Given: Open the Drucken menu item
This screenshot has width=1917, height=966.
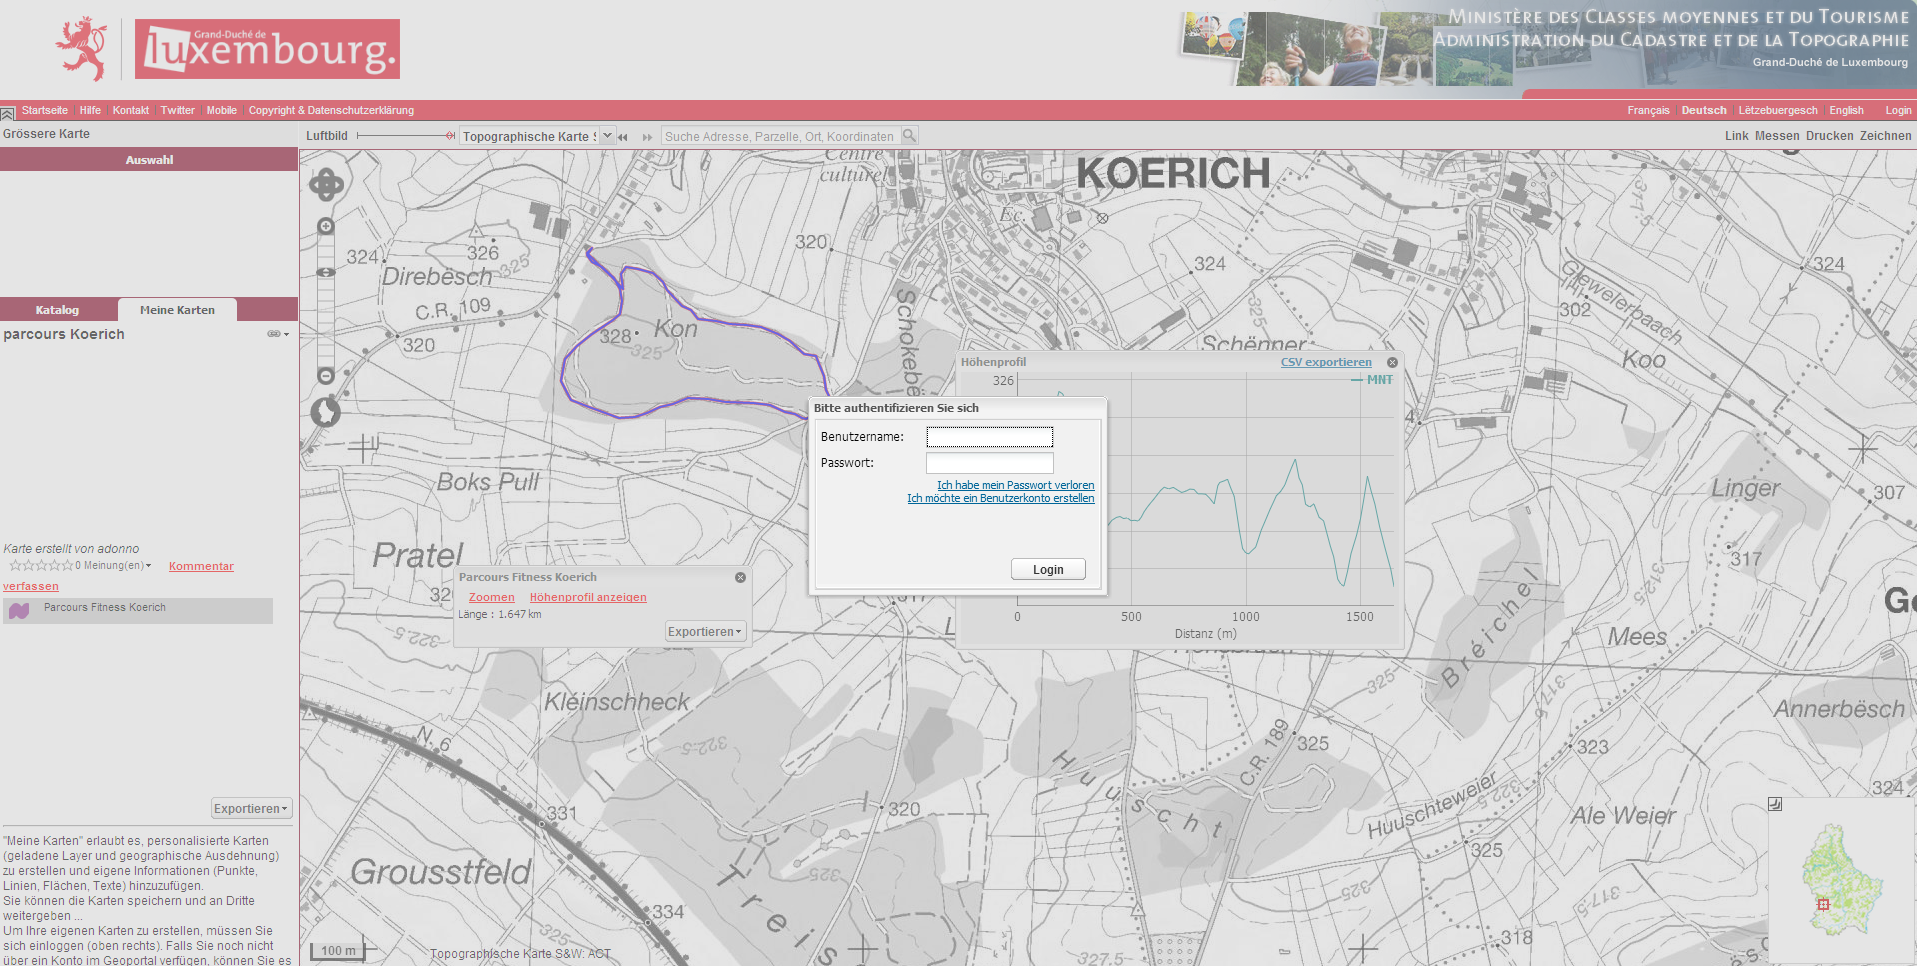Looking at the screenshot, I should click(1829, 136).
